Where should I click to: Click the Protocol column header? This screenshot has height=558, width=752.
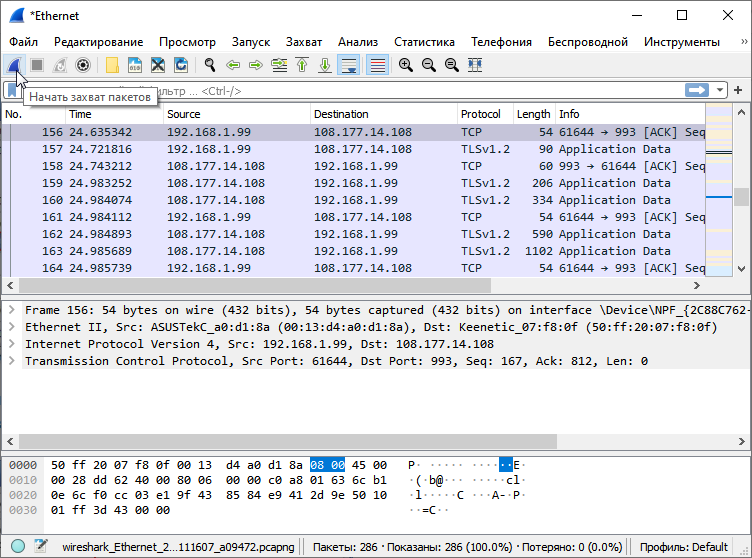point(481,114)
